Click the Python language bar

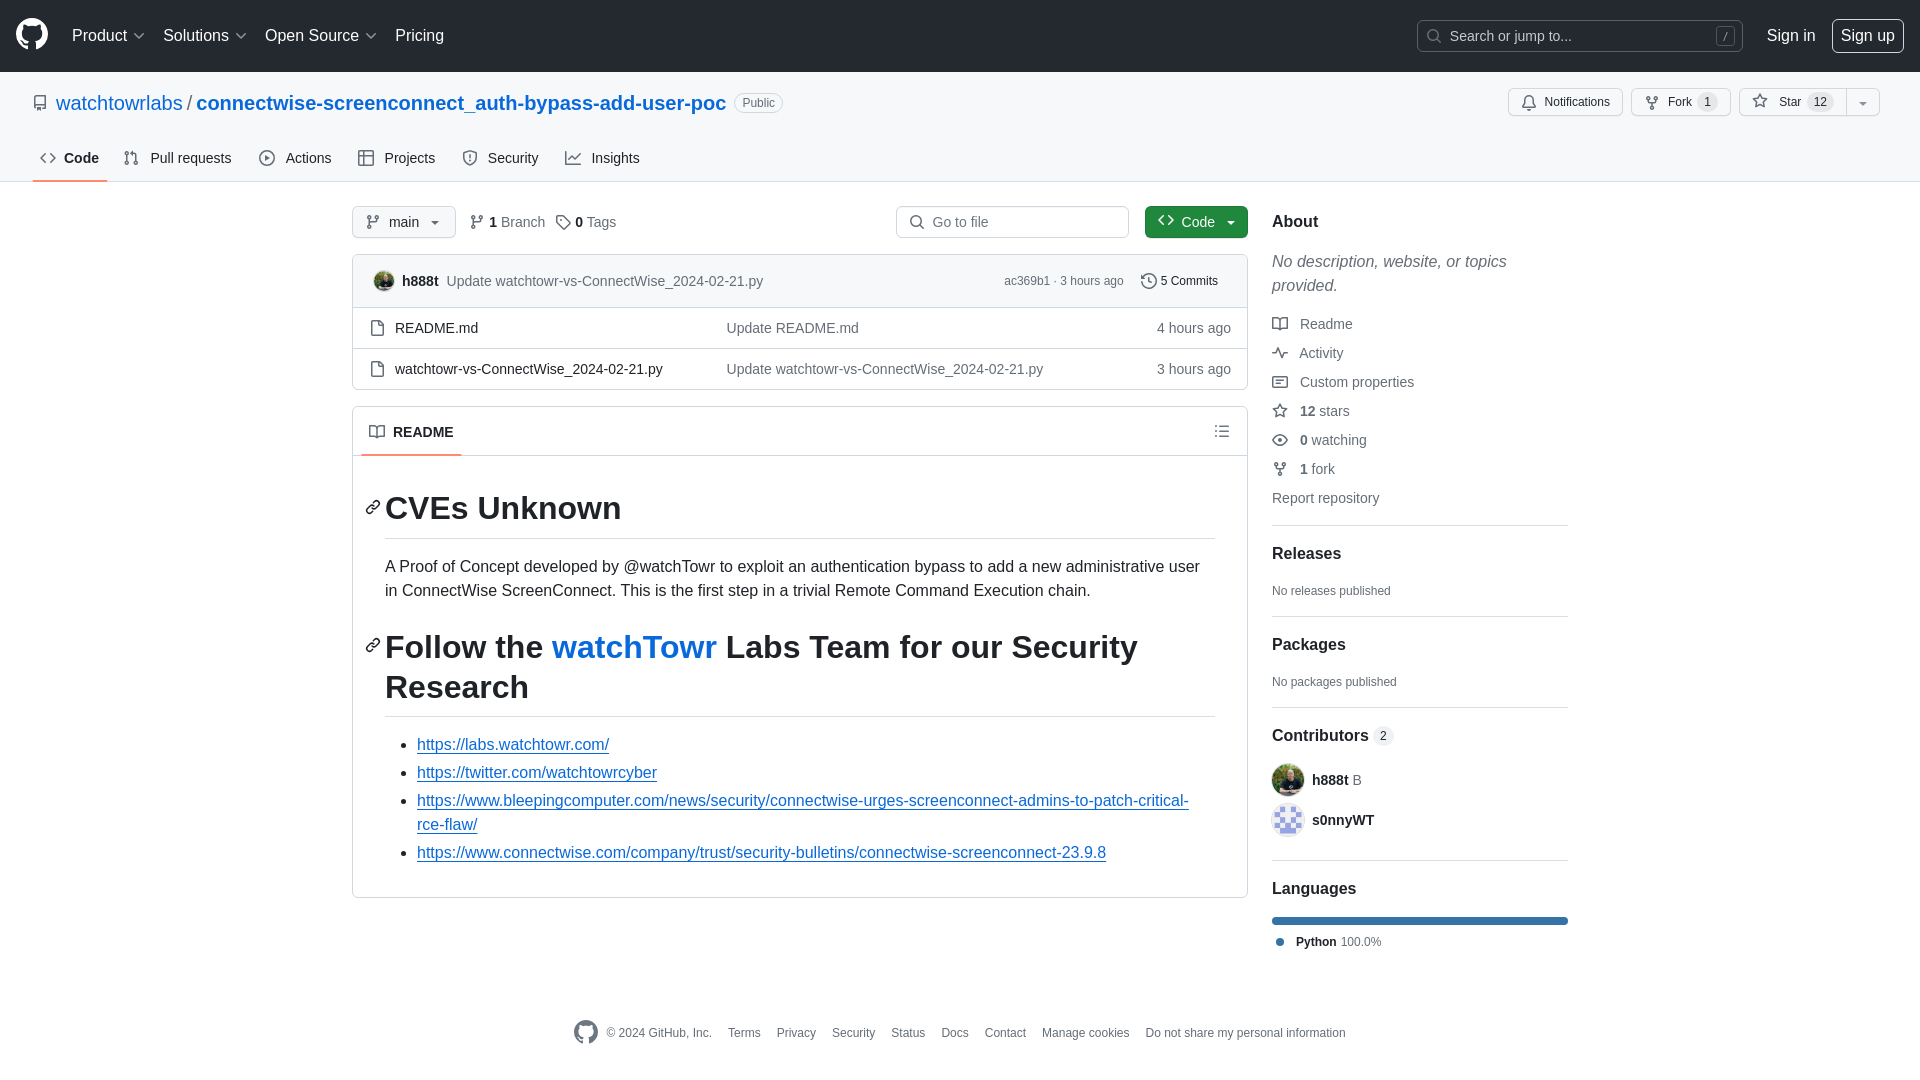[1420, 919]
